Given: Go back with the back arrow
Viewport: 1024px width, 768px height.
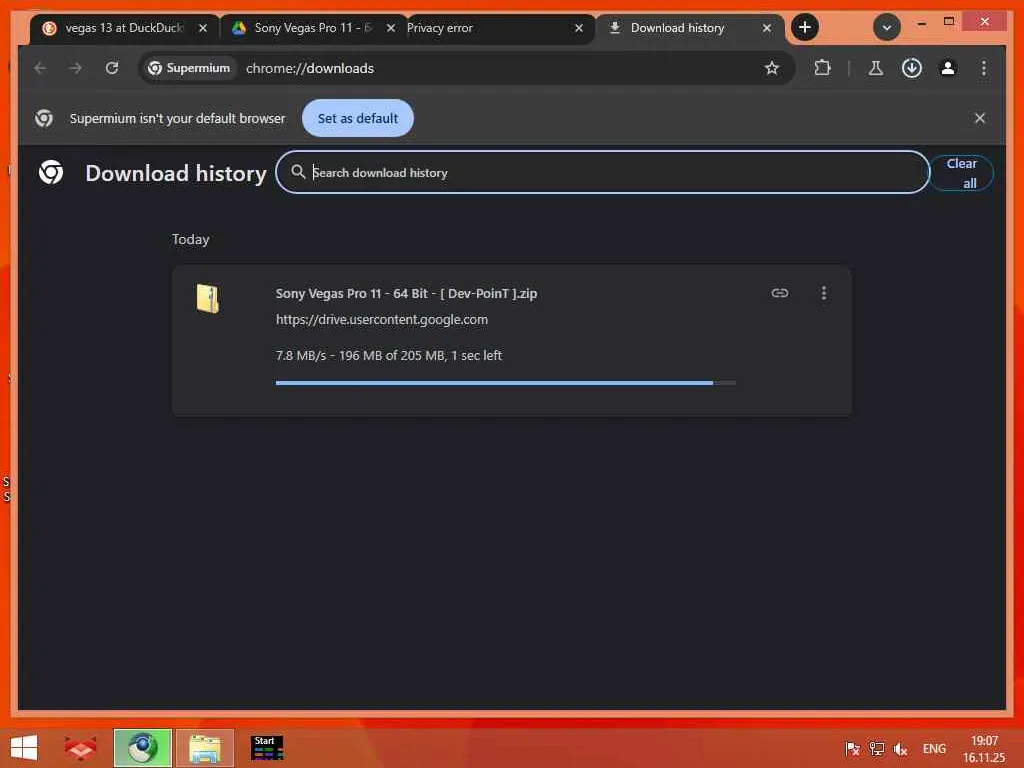Looking at the screenshot, I should [x=40, y=68].
